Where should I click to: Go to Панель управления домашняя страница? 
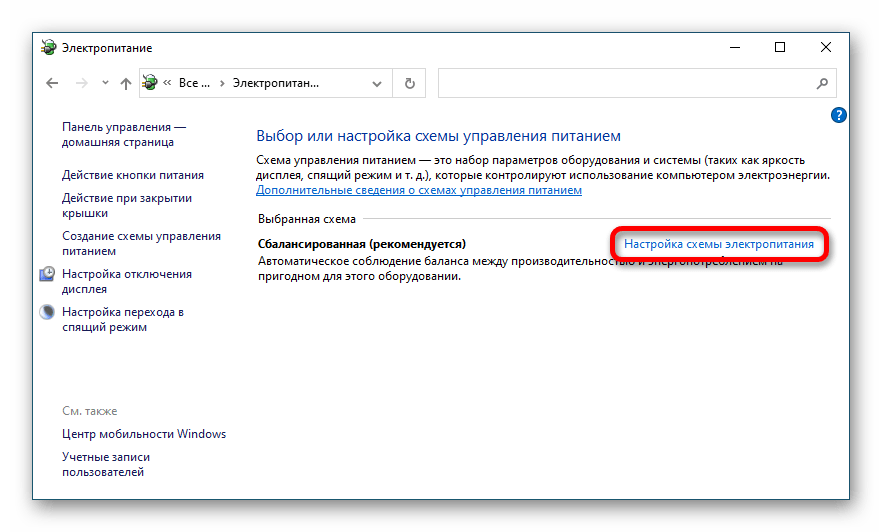[124, 135]
